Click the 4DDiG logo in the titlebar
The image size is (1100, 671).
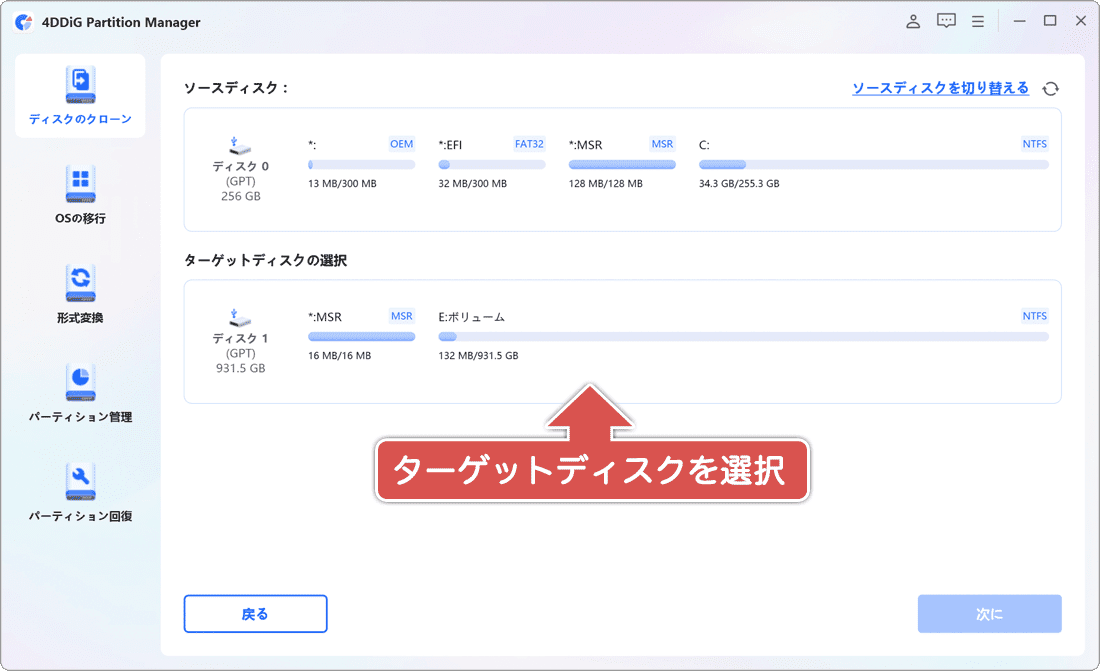click(24, 20)
